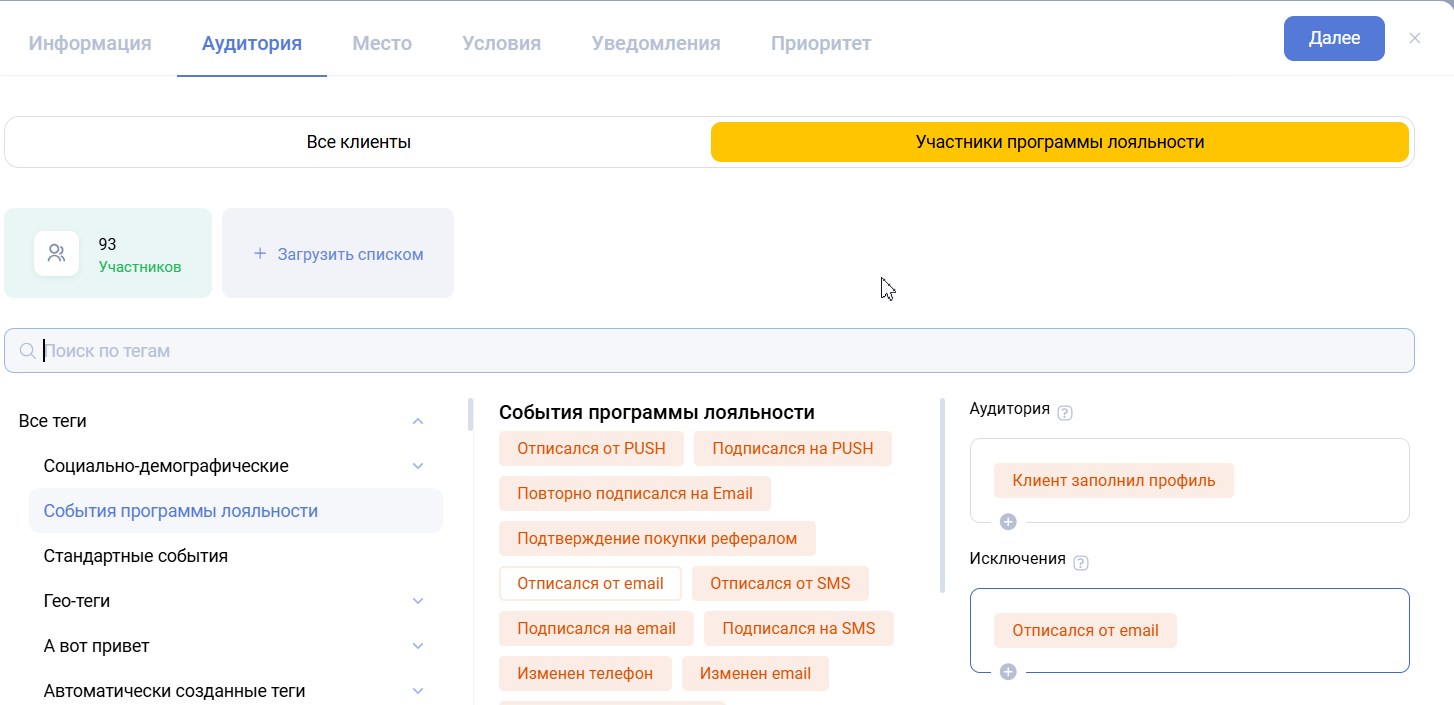Click plus icon under Исключения box

pyautogui.click(x=1008, y=672)
